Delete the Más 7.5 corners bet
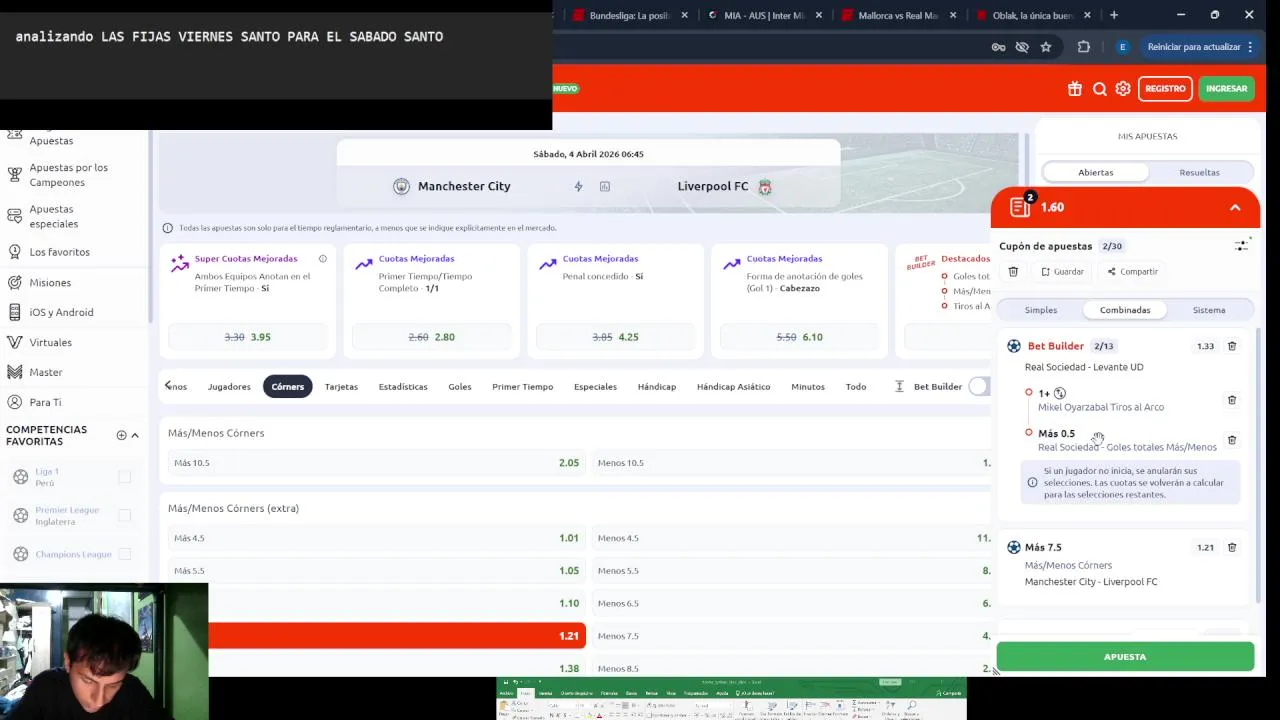 point(1232,548)
